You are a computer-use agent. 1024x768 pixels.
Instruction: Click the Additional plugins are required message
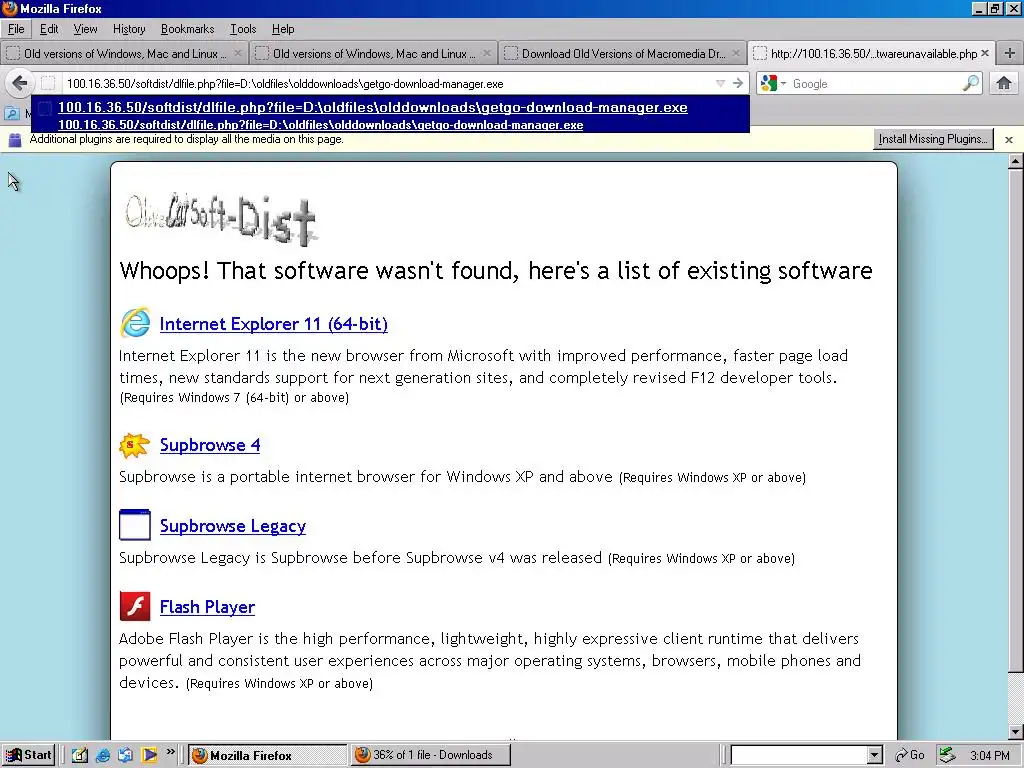[x=186, y=139]
